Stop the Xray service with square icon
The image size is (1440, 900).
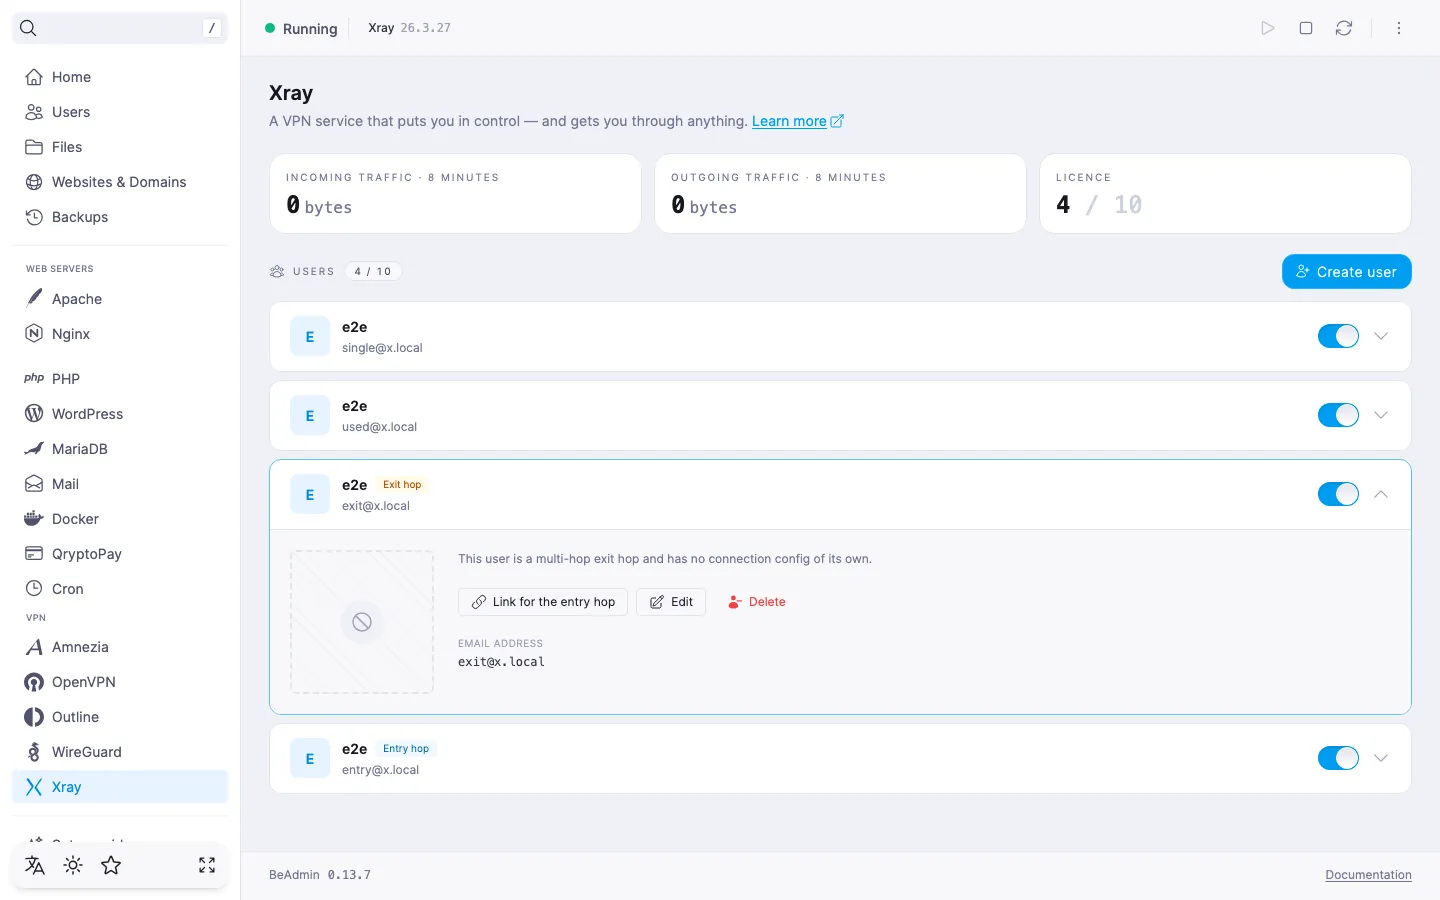point(1306,28)
